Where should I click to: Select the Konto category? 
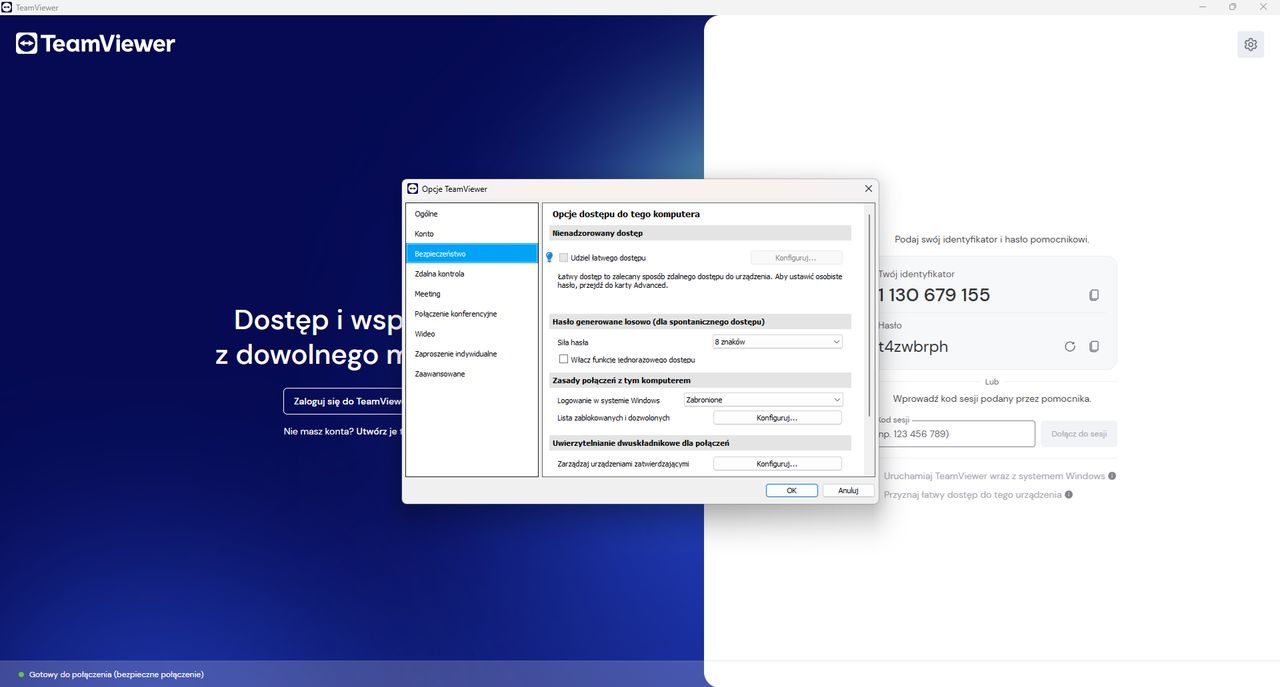pyautogui.click(x=472, y=234)
